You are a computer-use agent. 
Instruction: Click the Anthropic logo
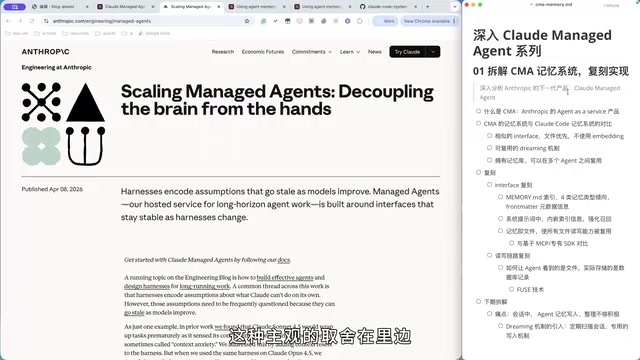[x=45, y=52]
